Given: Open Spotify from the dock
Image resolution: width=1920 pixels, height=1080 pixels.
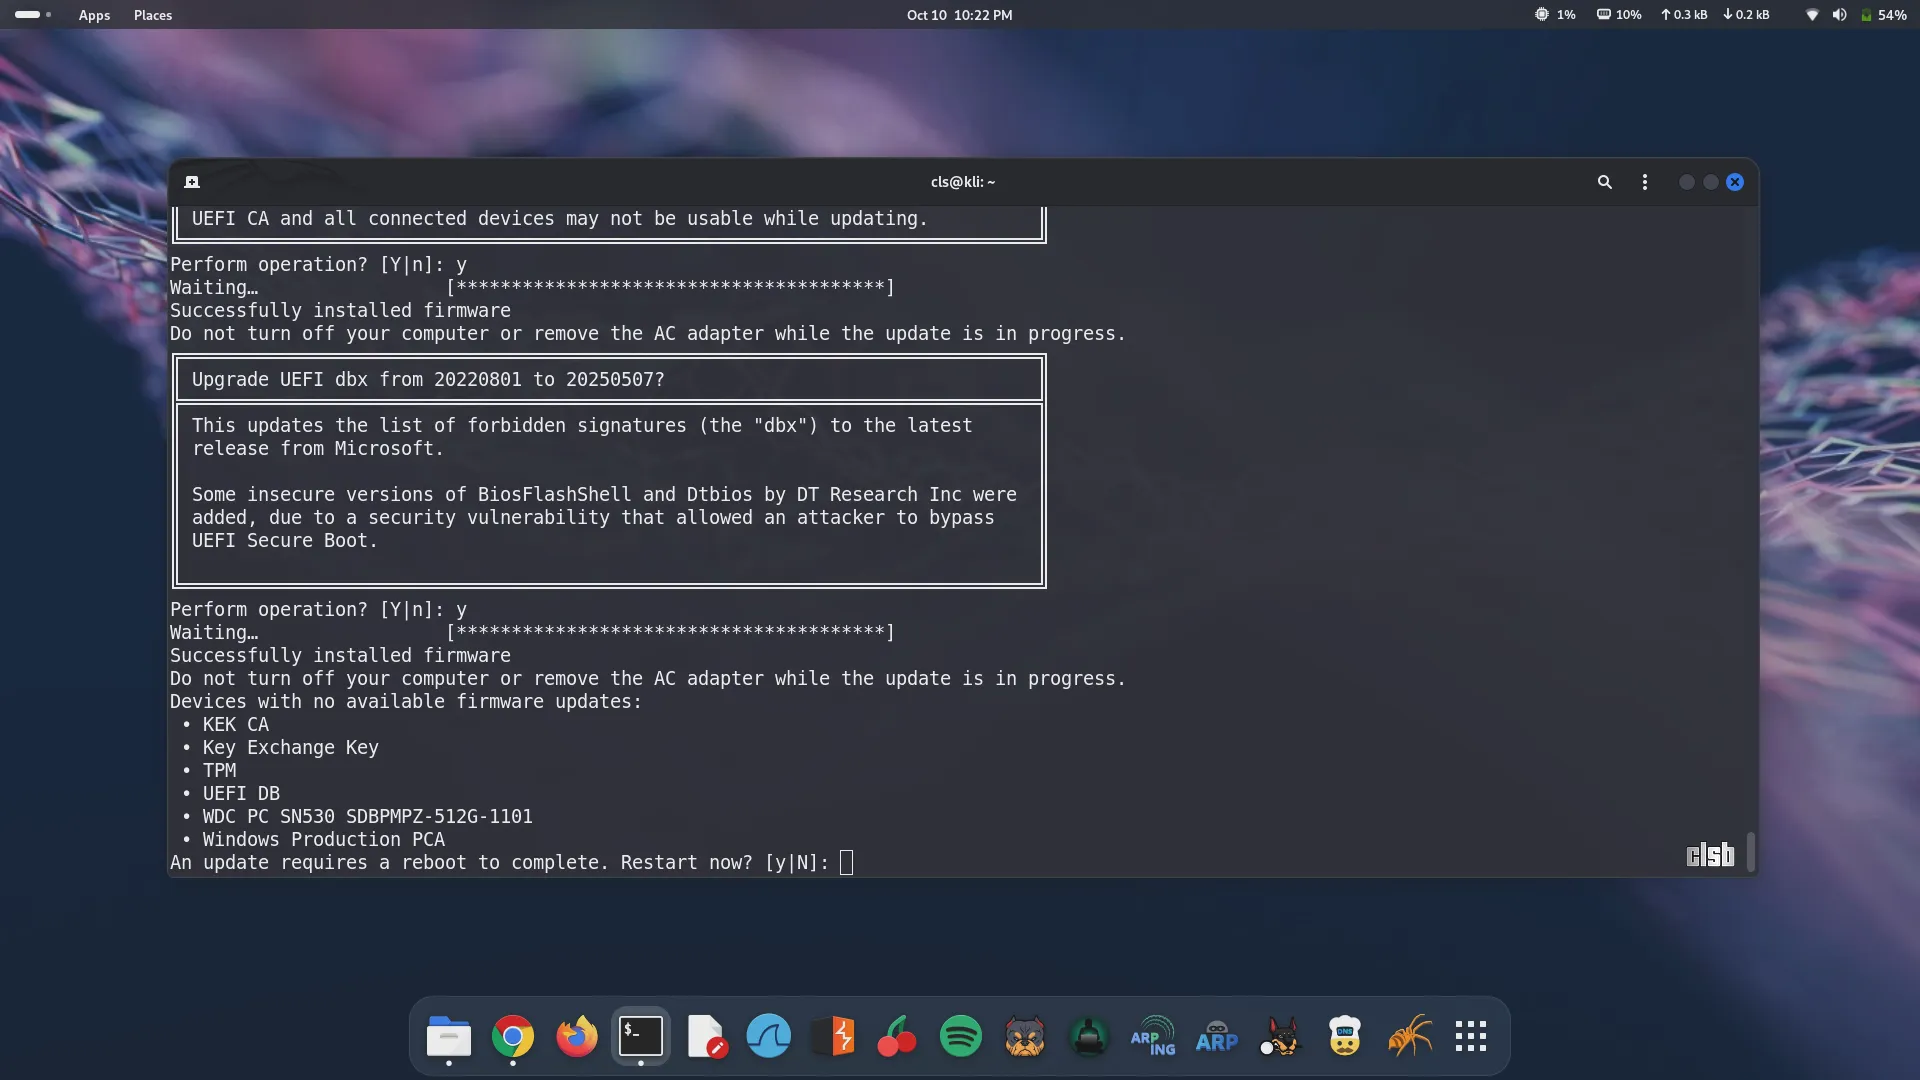Looking at the screenshot, I should coord(961,1037).
